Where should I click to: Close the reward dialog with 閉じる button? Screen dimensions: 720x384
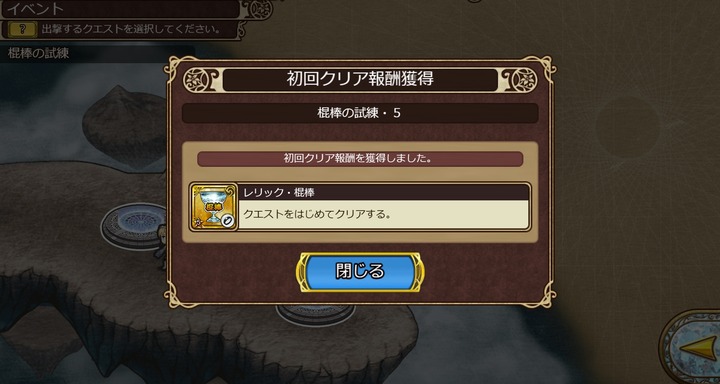click(360, 272)
